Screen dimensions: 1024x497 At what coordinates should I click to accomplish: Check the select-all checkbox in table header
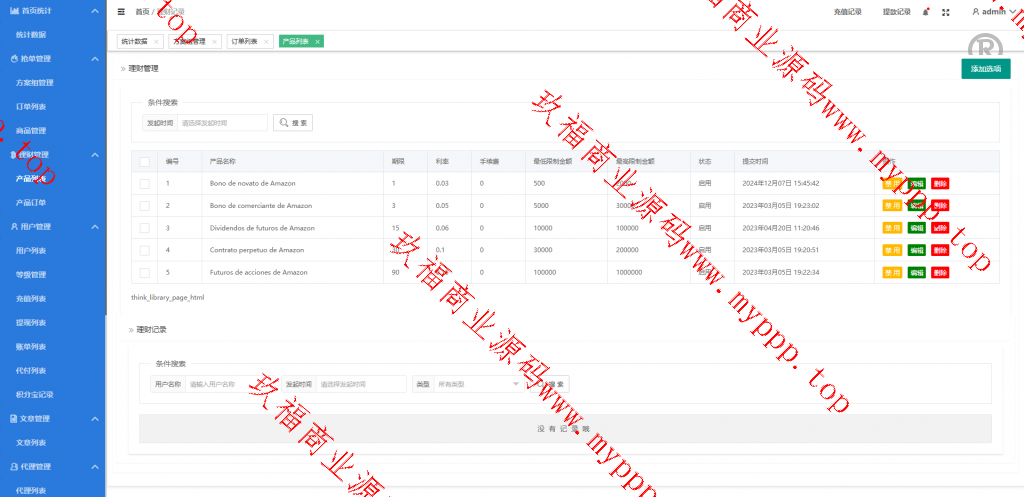point(144,161)
